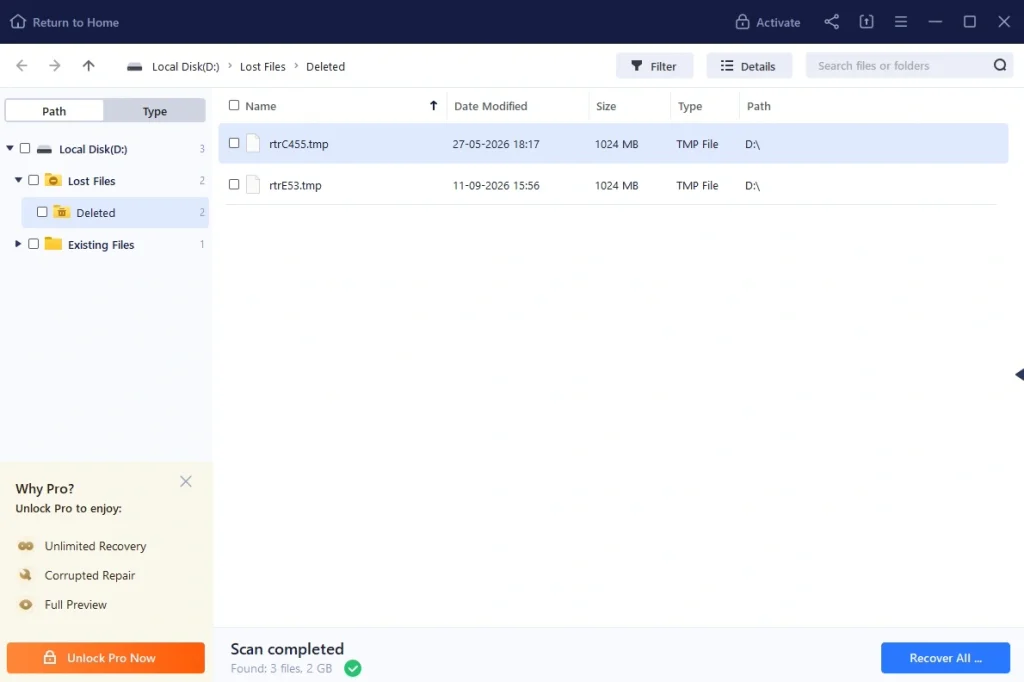This screenshot has width=1024, height=682.
Task: Click the Unlimited Recovery infinity icon
Action: (25, 545)
